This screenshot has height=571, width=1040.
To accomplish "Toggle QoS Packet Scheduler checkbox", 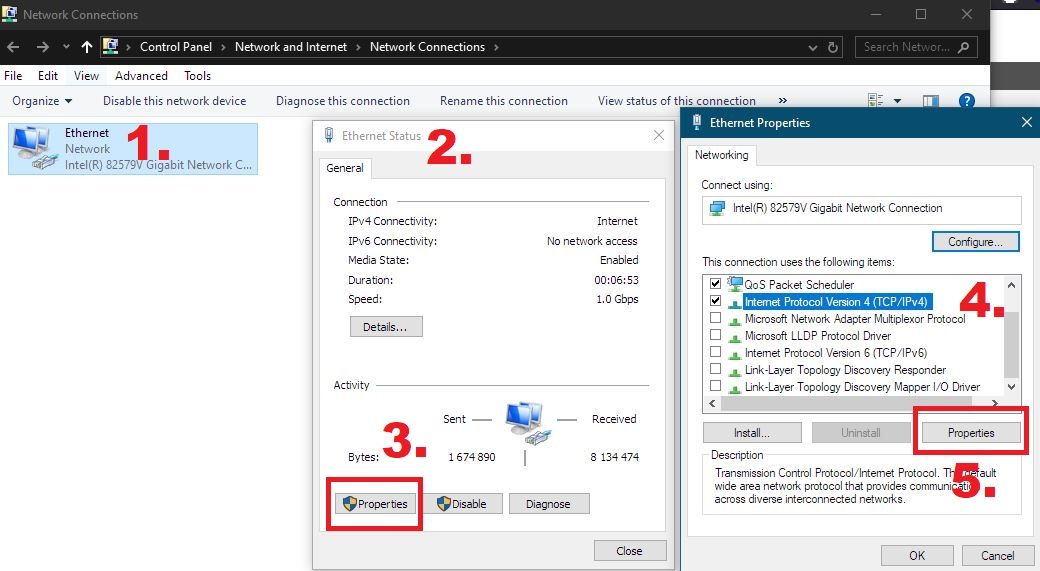I will point(715,283).
